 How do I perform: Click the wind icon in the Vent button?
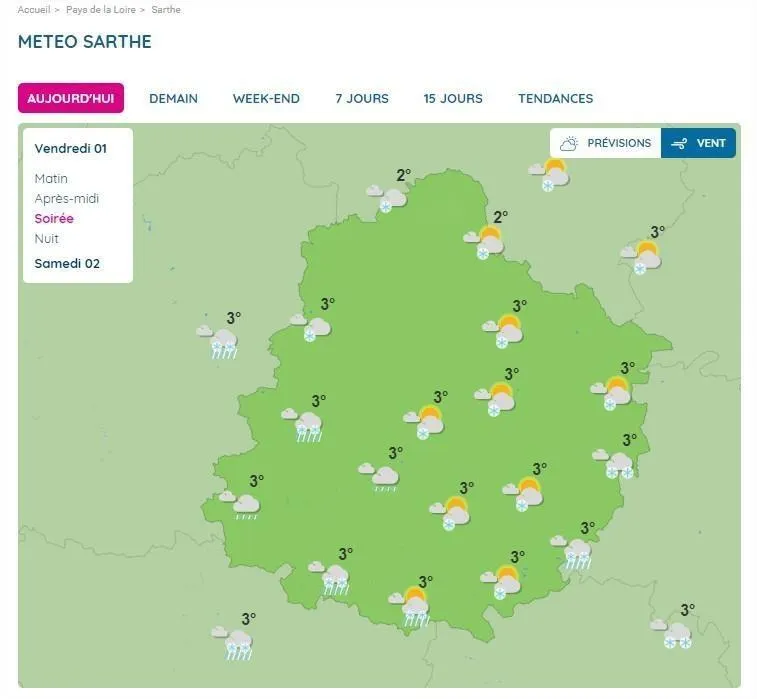pyautogui.click(x=680, y=143)
